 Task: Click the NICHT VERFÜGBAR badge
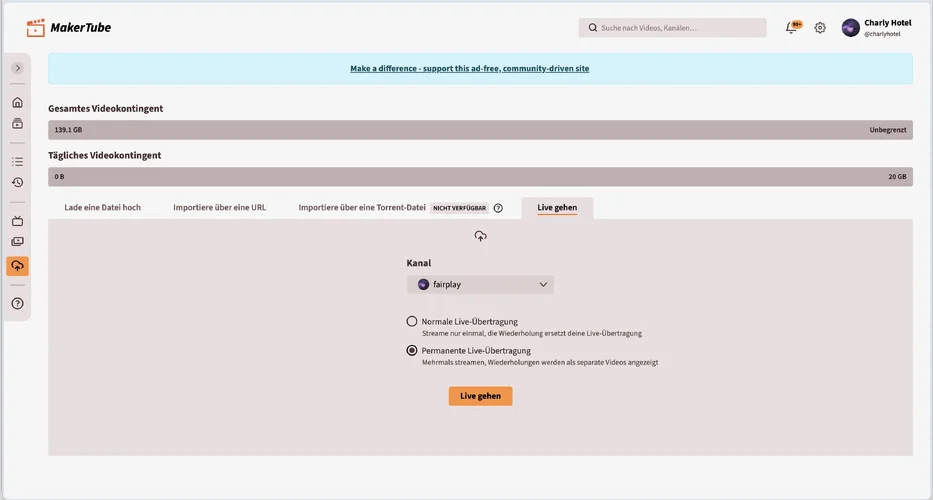point(459,208)
